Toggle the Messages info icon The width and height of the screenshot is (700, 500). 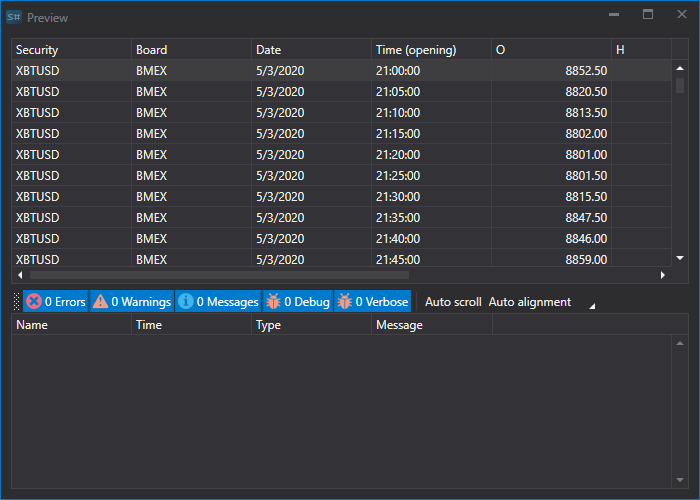coord(186,302)
